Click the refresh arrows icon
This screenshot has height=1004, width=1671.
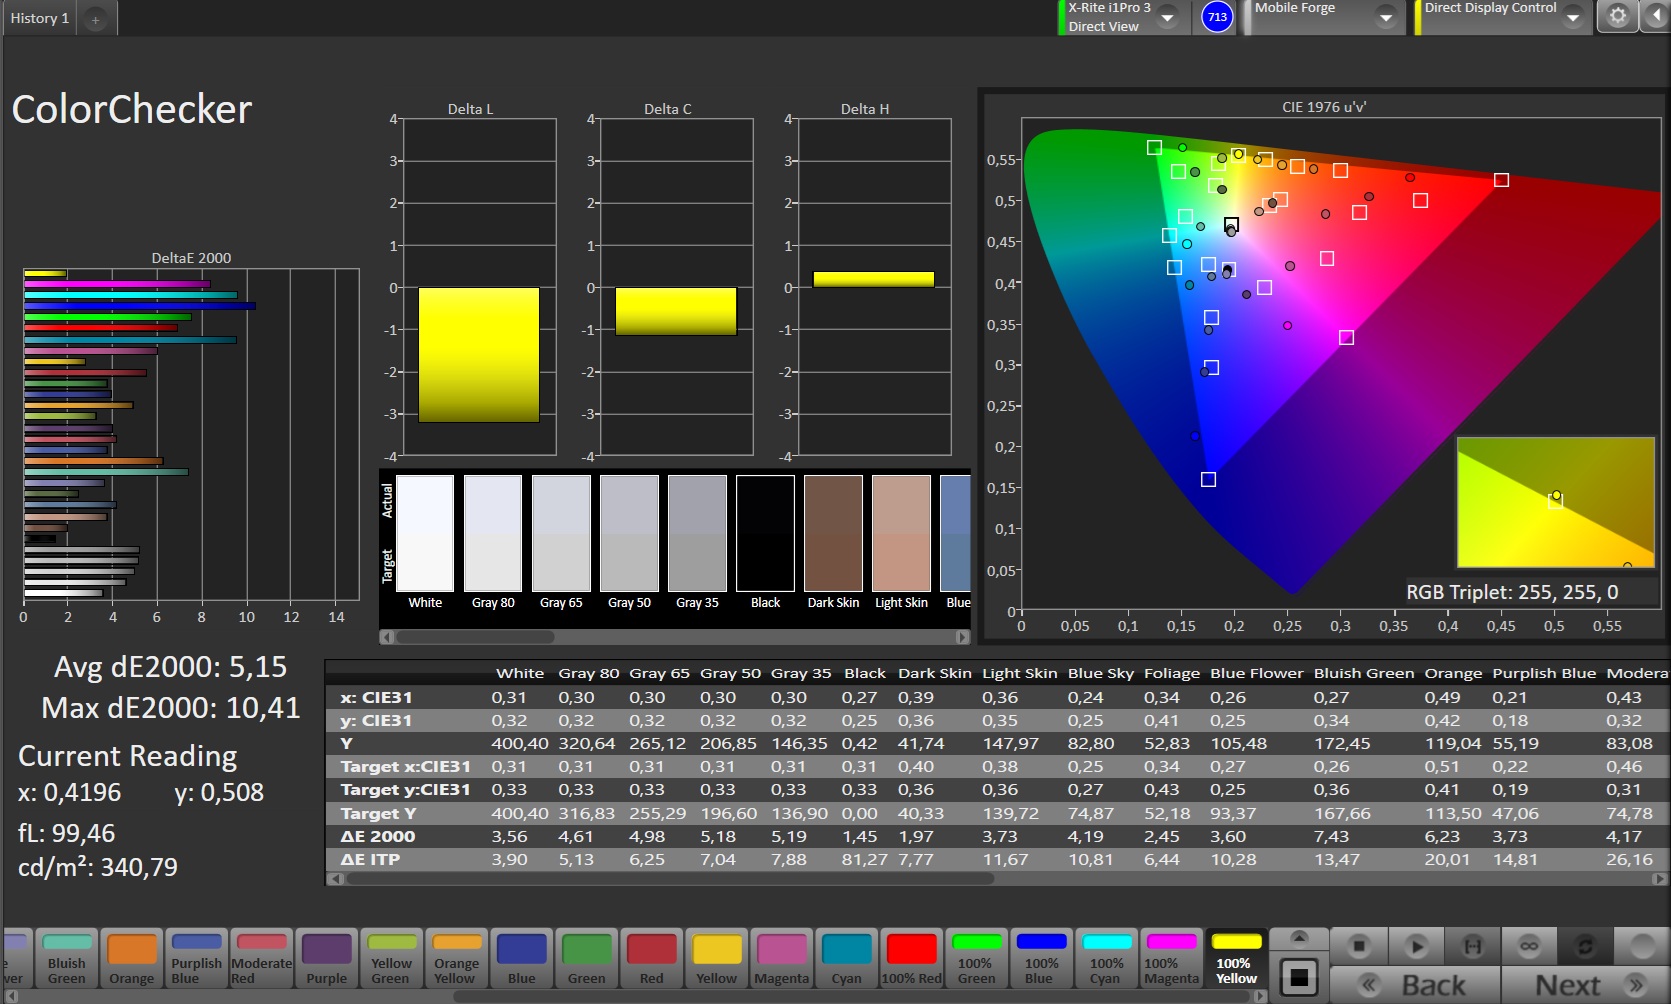(1585, 946)
